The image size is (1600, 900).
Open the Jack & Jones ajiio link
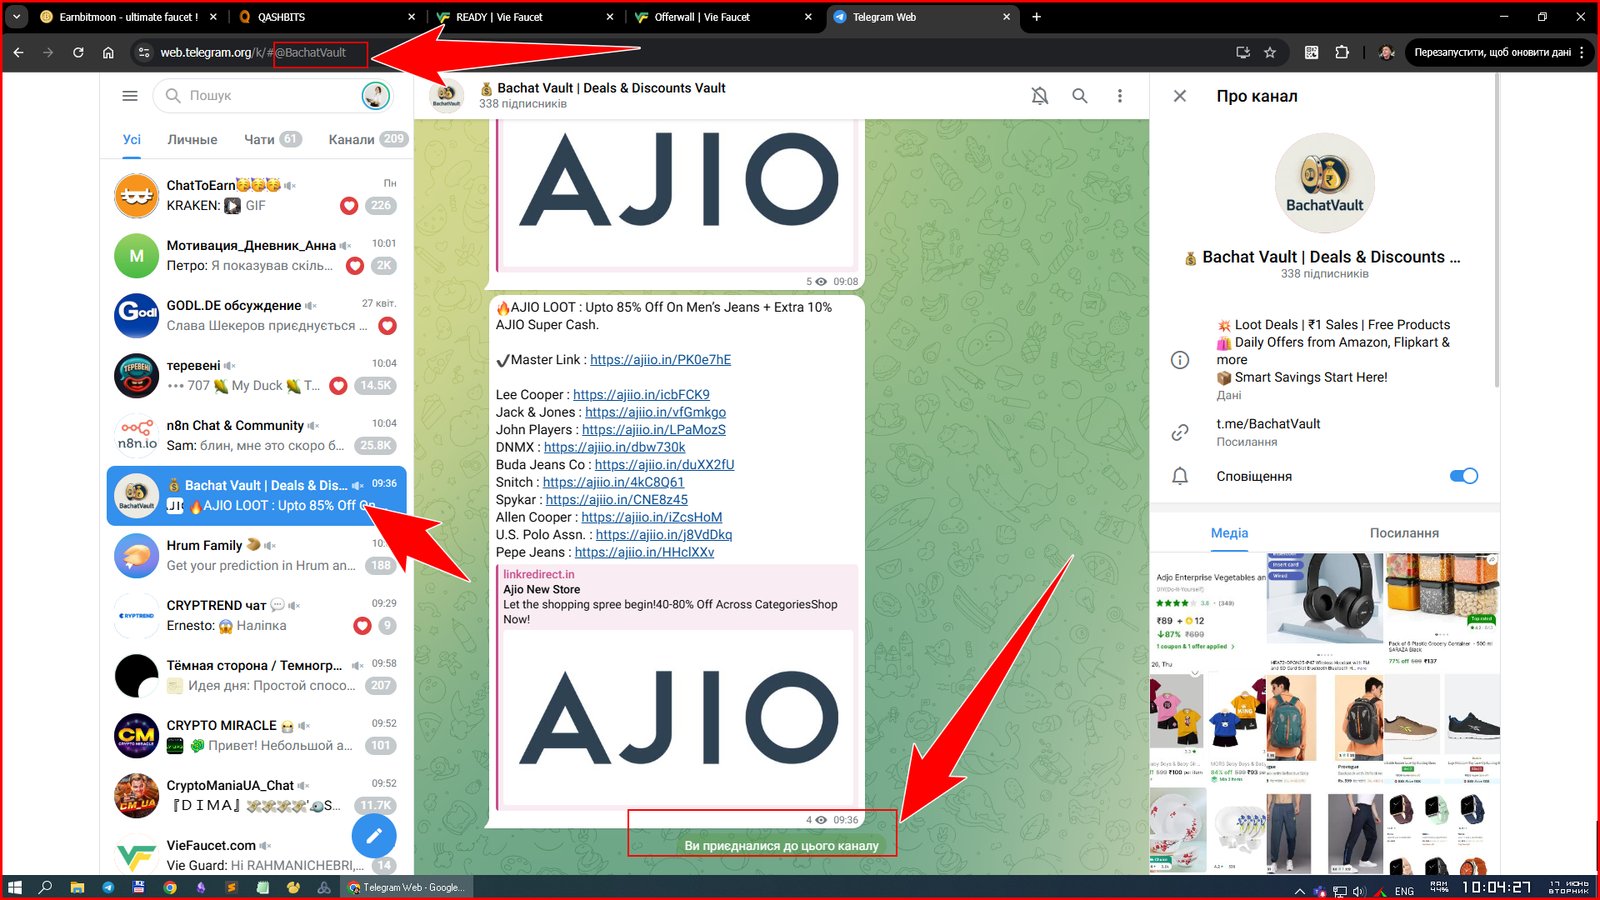coord(655,412)
